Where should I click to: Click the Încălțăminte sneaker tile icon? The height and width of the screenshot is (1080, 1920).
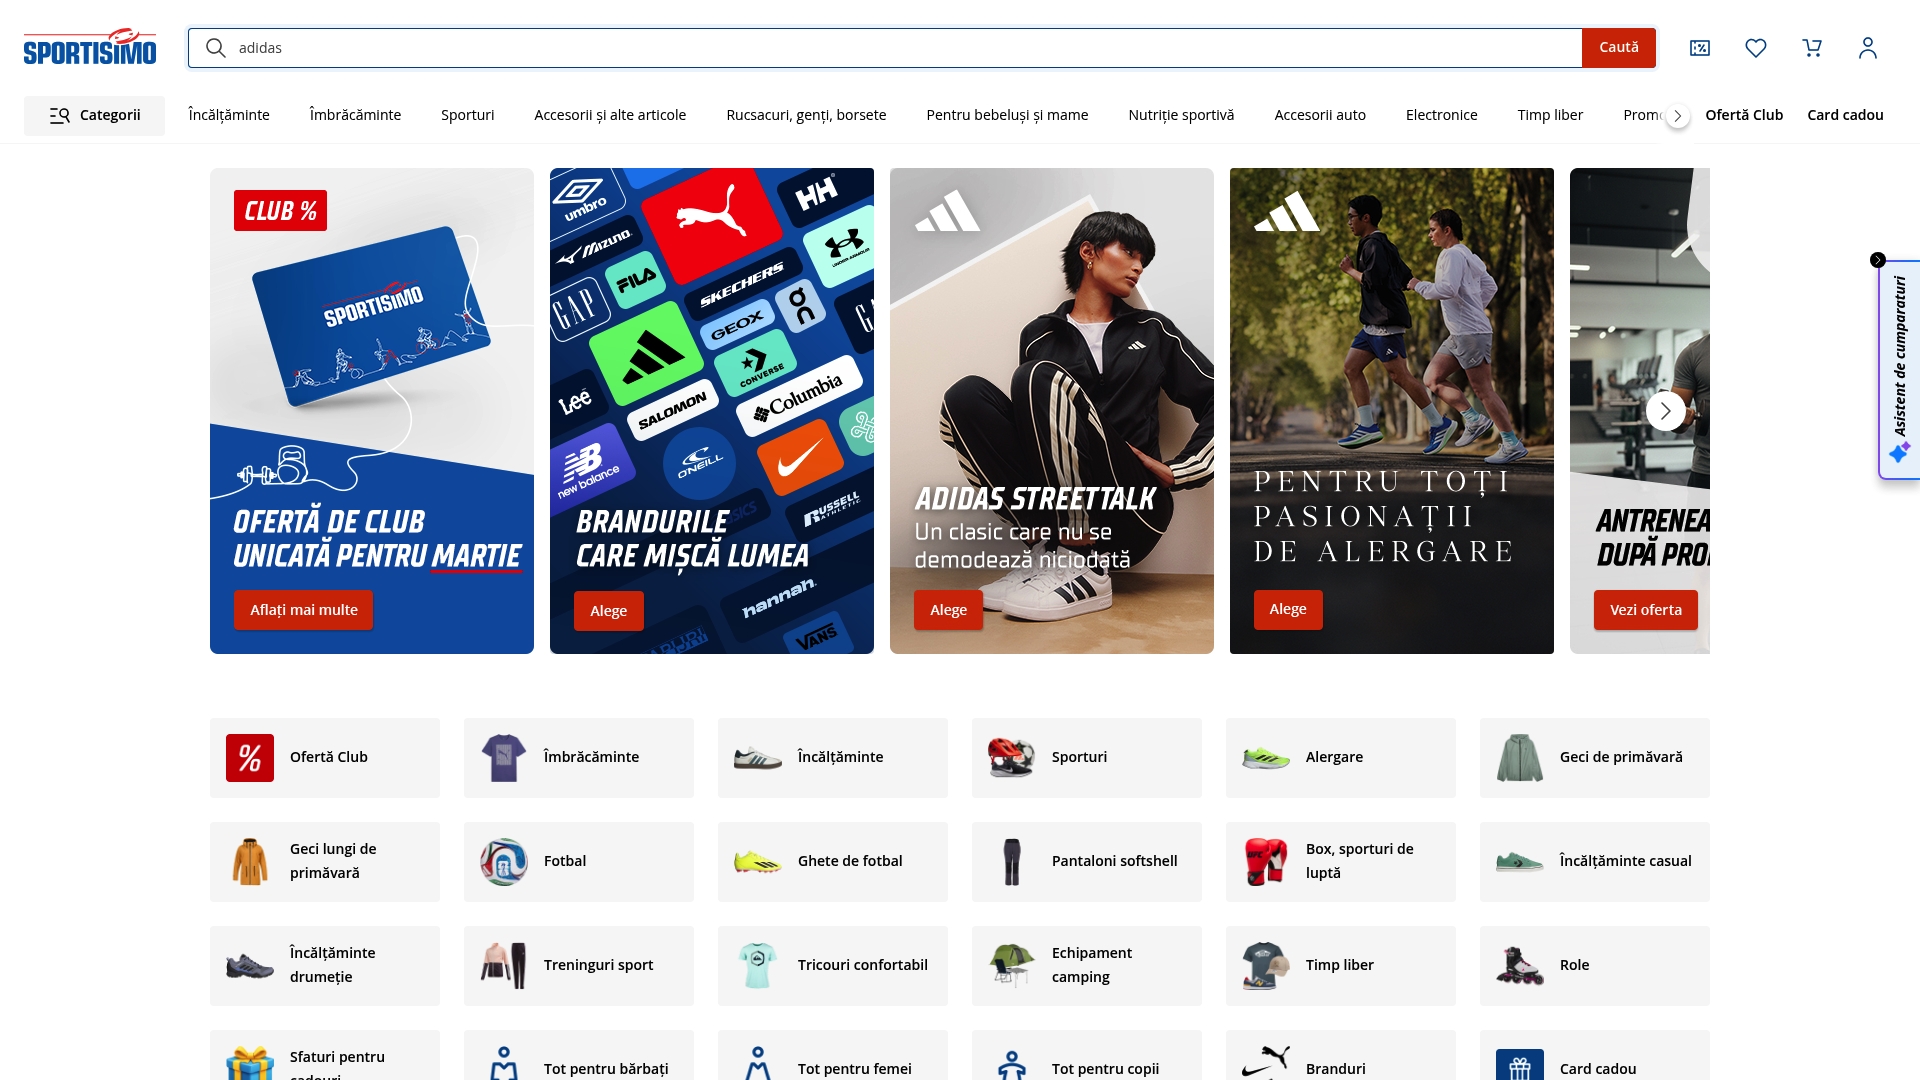[x=758, y=758]
